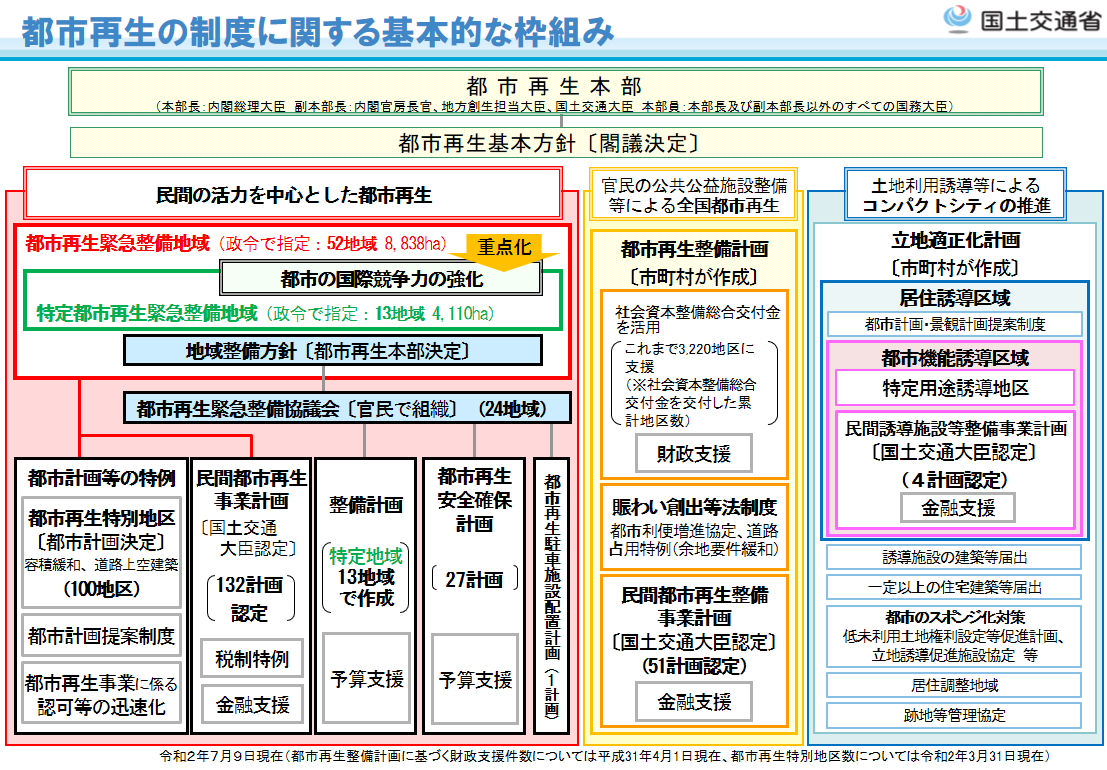Select the 都市再生基本方針〔閣議決定〕 bar
Viewport: 1107px width, 770px height.
click(554, 142)
